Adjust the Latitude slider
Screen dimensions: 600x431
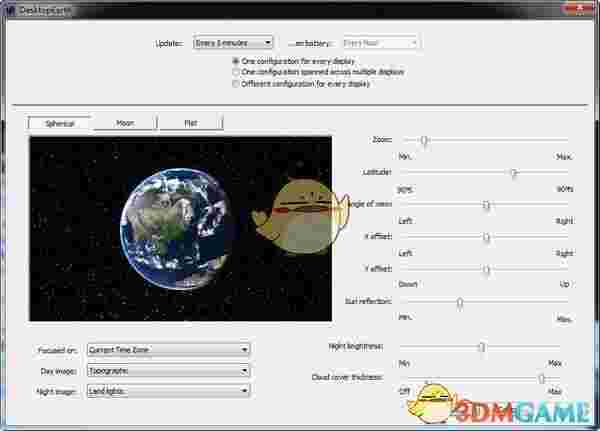point(513,173)
